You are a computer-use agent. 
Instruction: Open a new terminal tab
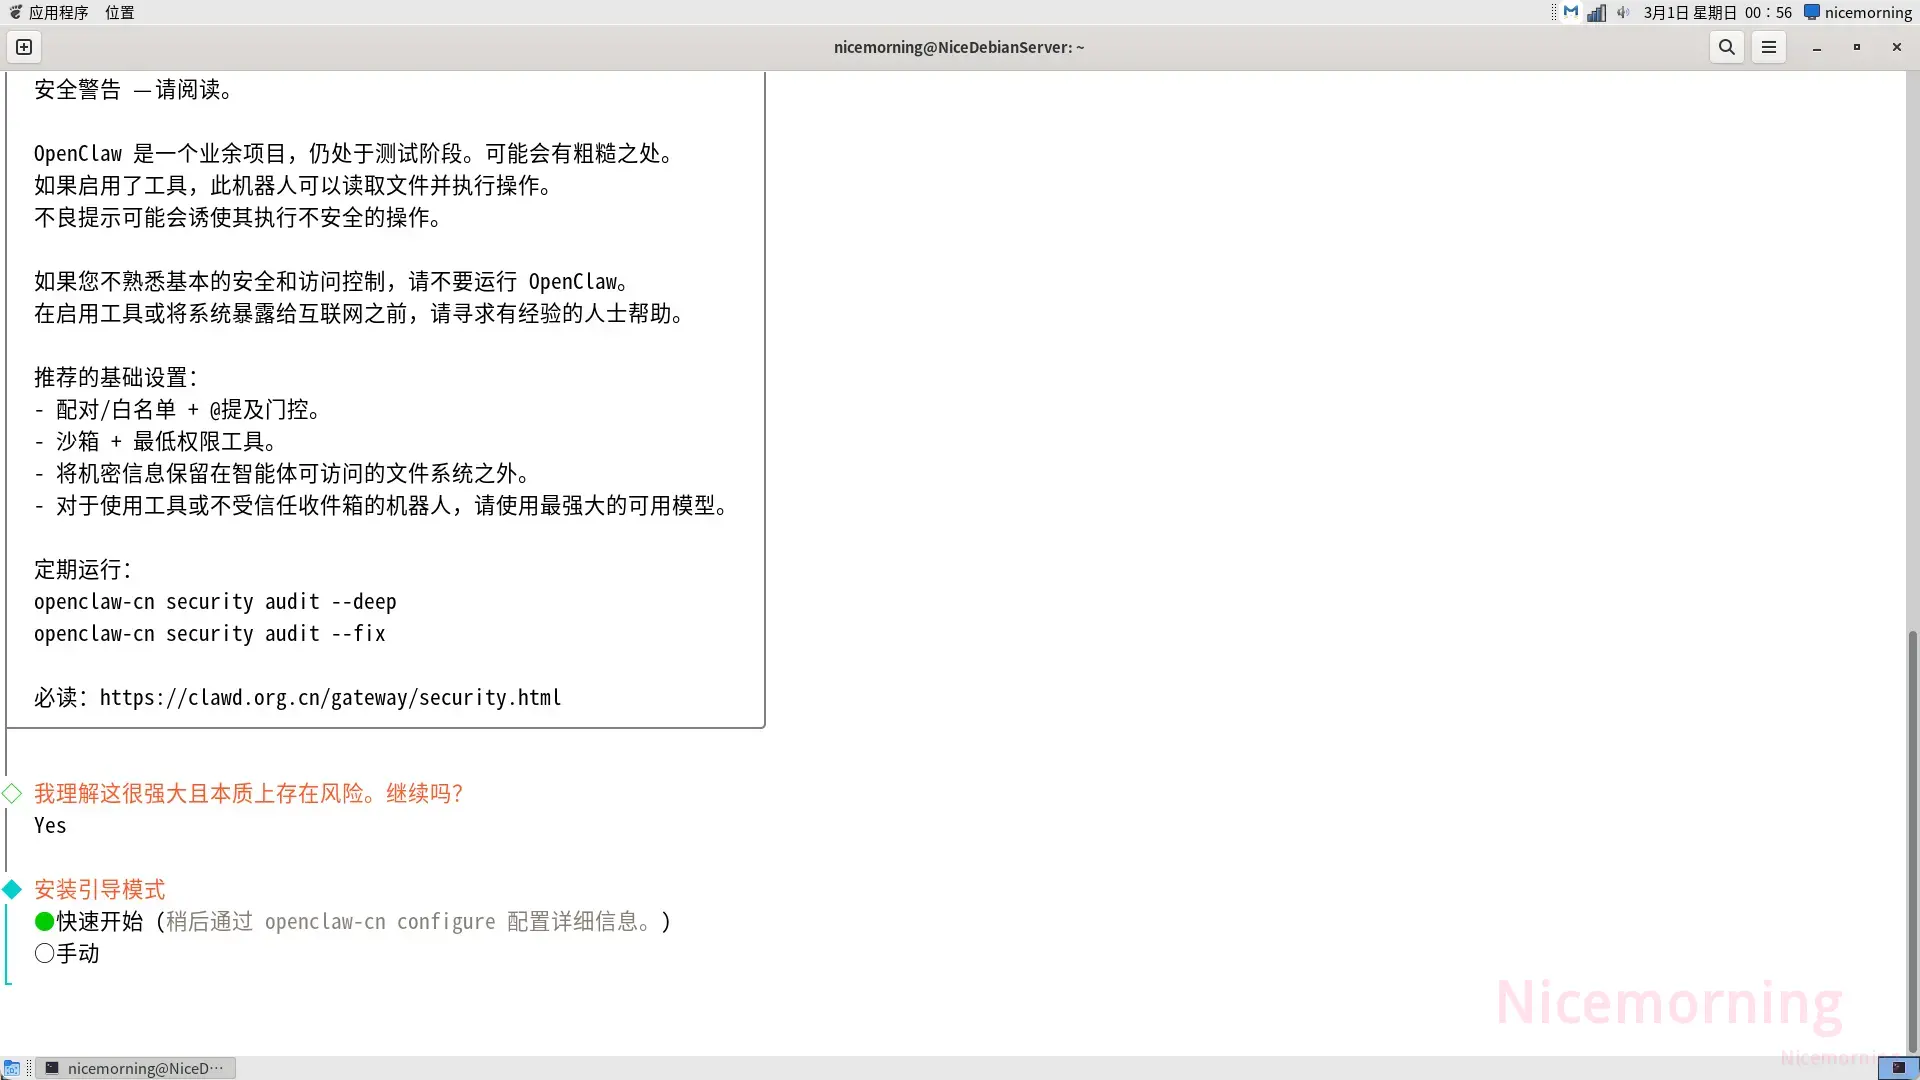tap(24, 47)
